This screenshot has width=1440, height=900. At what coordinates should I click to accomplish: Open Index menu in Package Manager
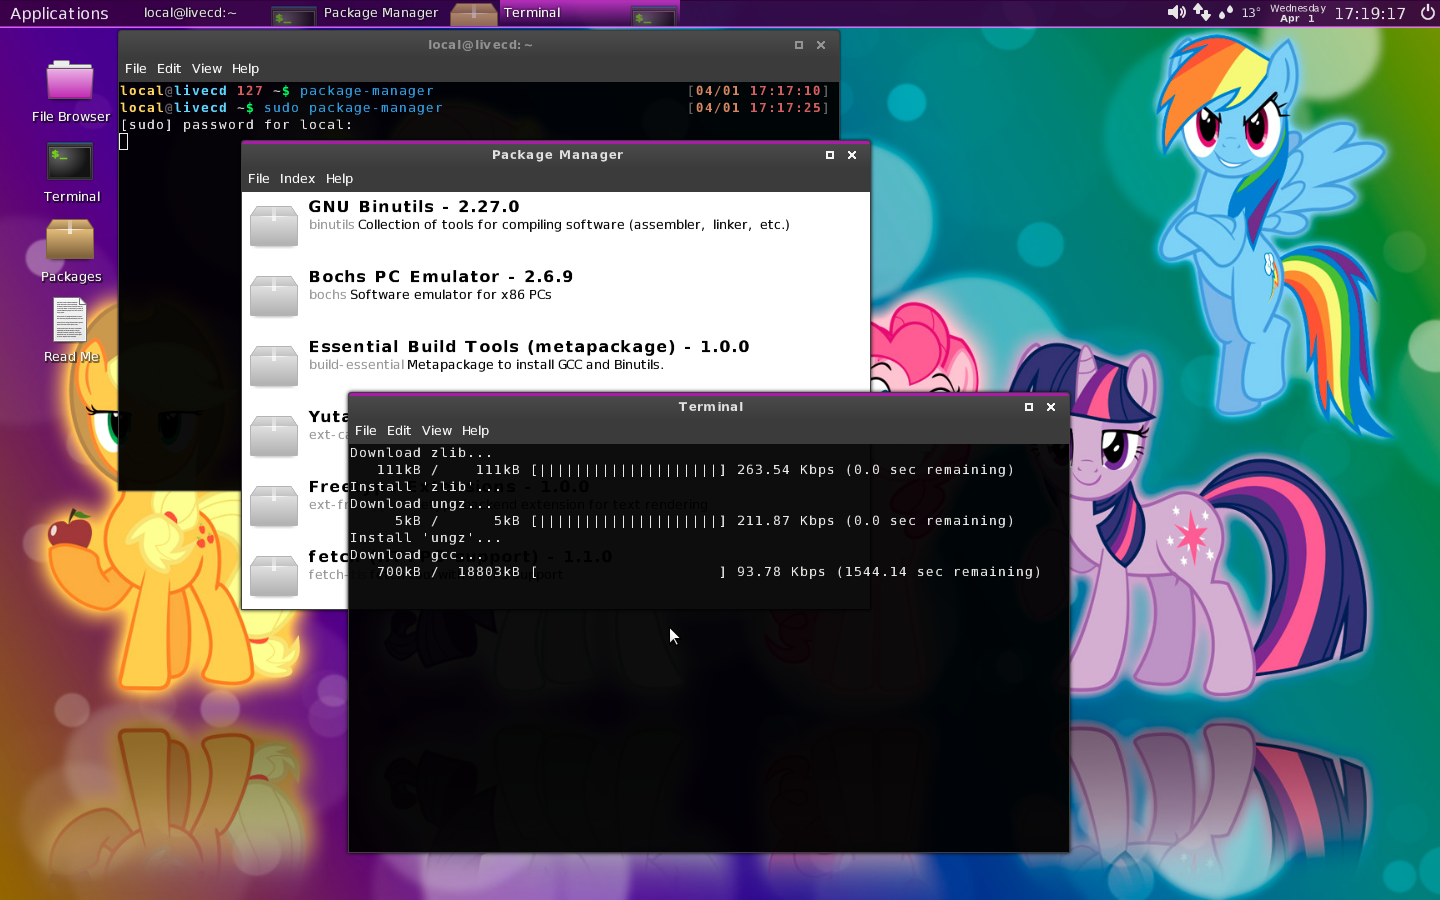(x=297, y=179)
